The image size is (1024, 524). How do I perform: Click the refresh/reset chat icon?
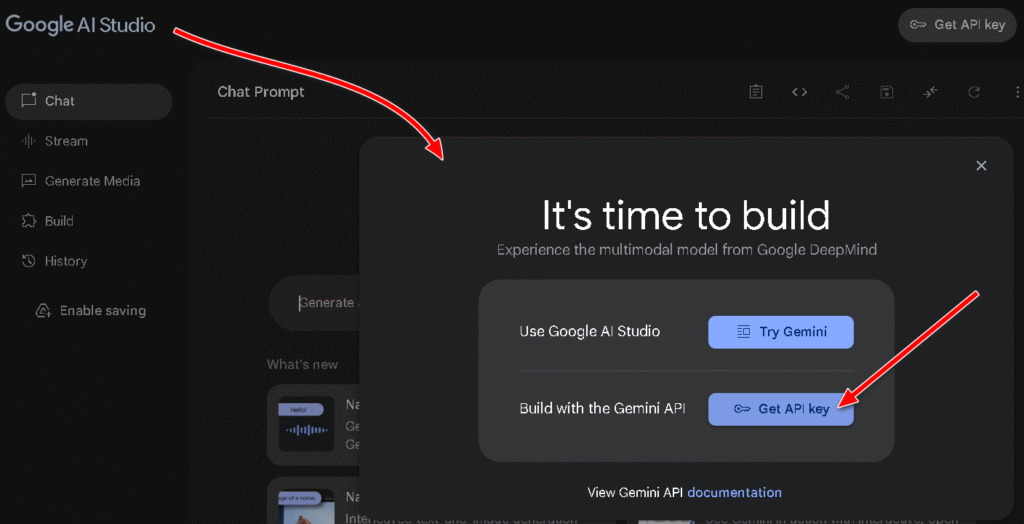(974, 92)
